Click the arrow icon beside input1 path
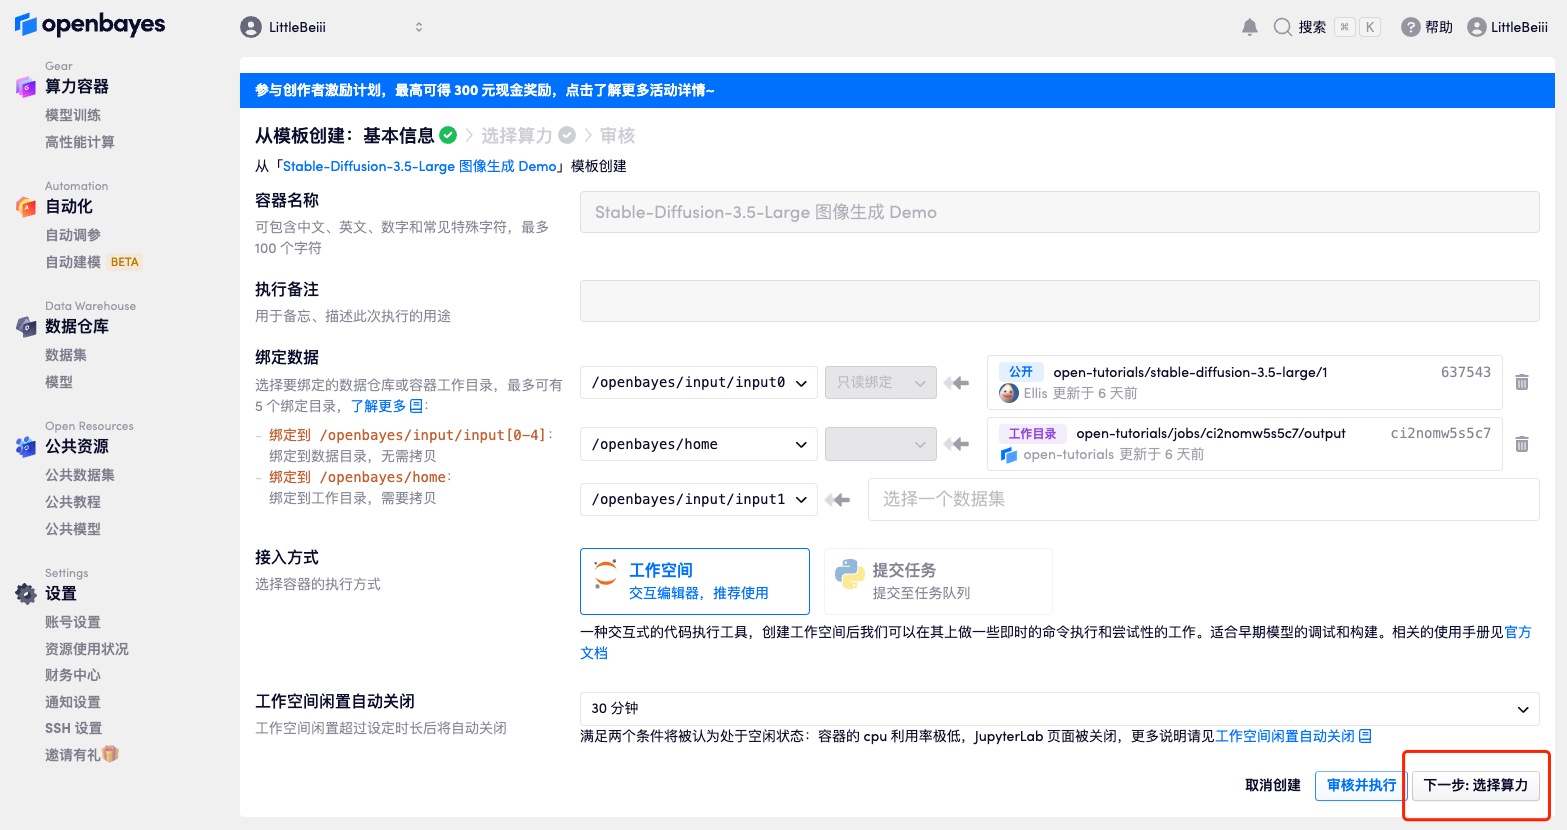The height and width of the screenshot is (830, 1567). click(838, 499)
